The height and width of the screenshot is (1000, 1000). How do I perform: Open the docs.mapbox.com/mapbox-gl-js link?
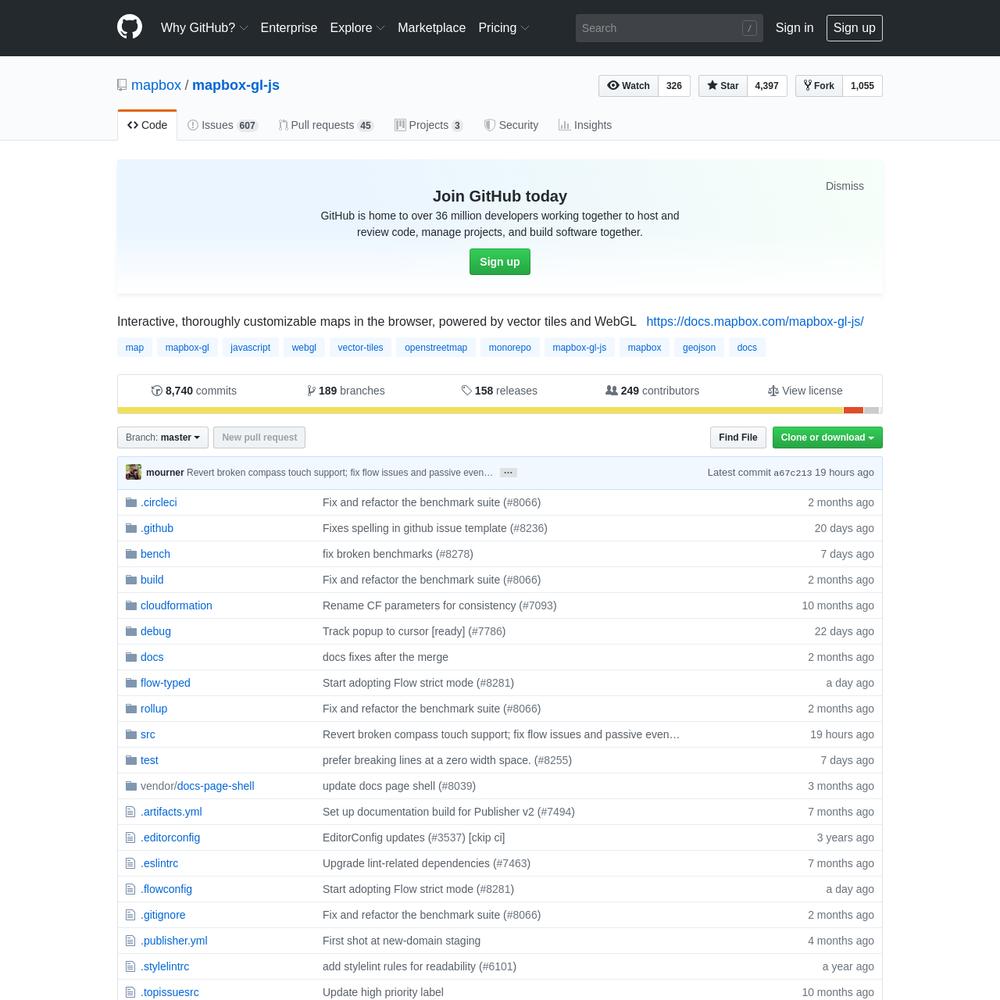754,321
